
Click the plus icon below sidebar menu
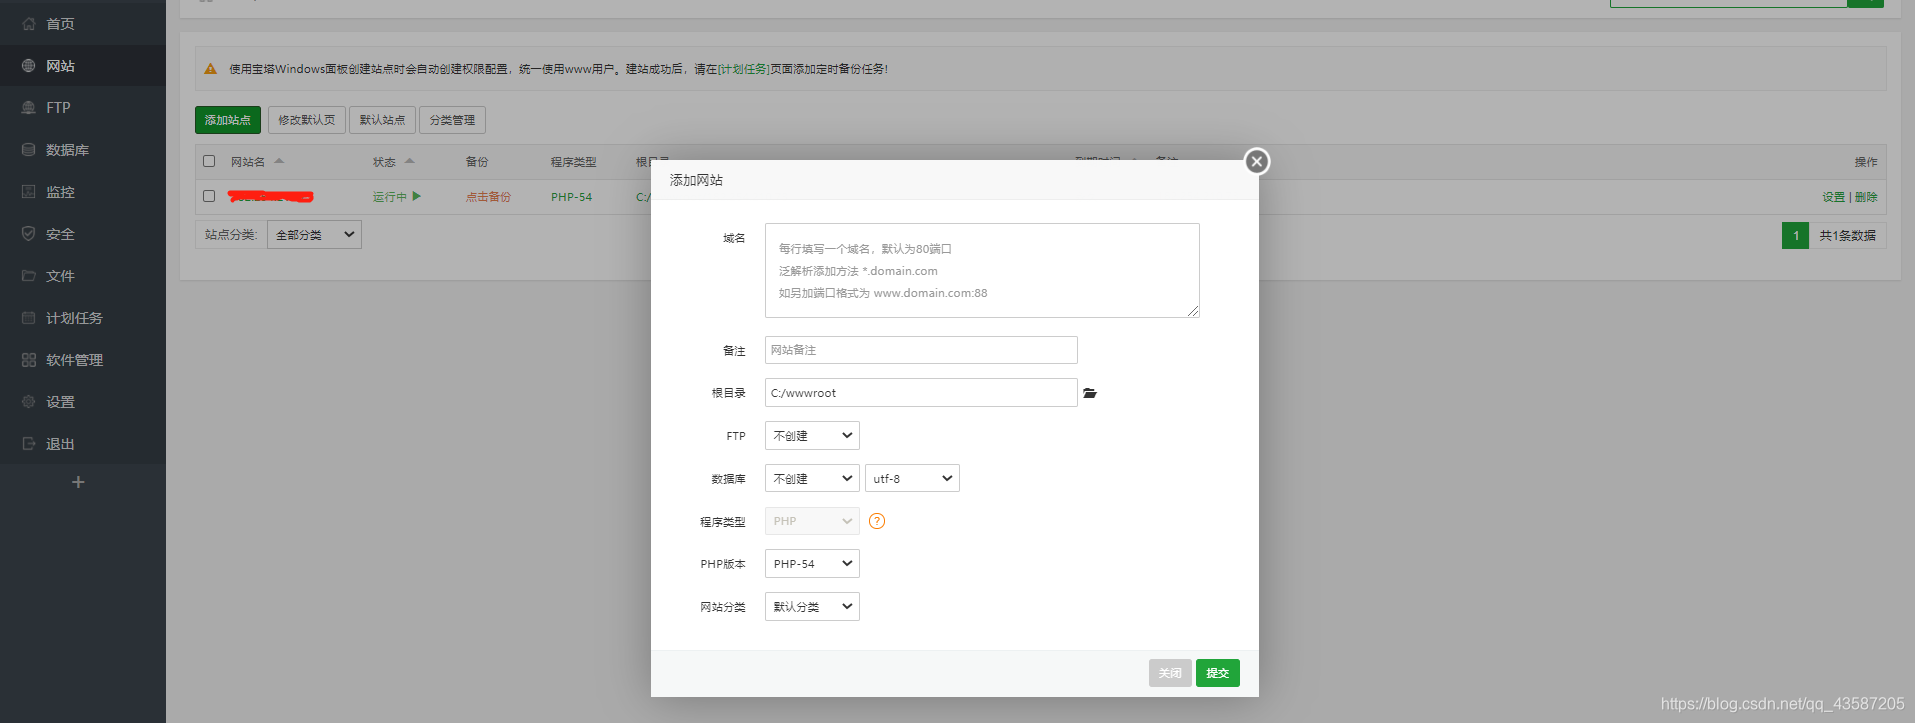point(78,482)
